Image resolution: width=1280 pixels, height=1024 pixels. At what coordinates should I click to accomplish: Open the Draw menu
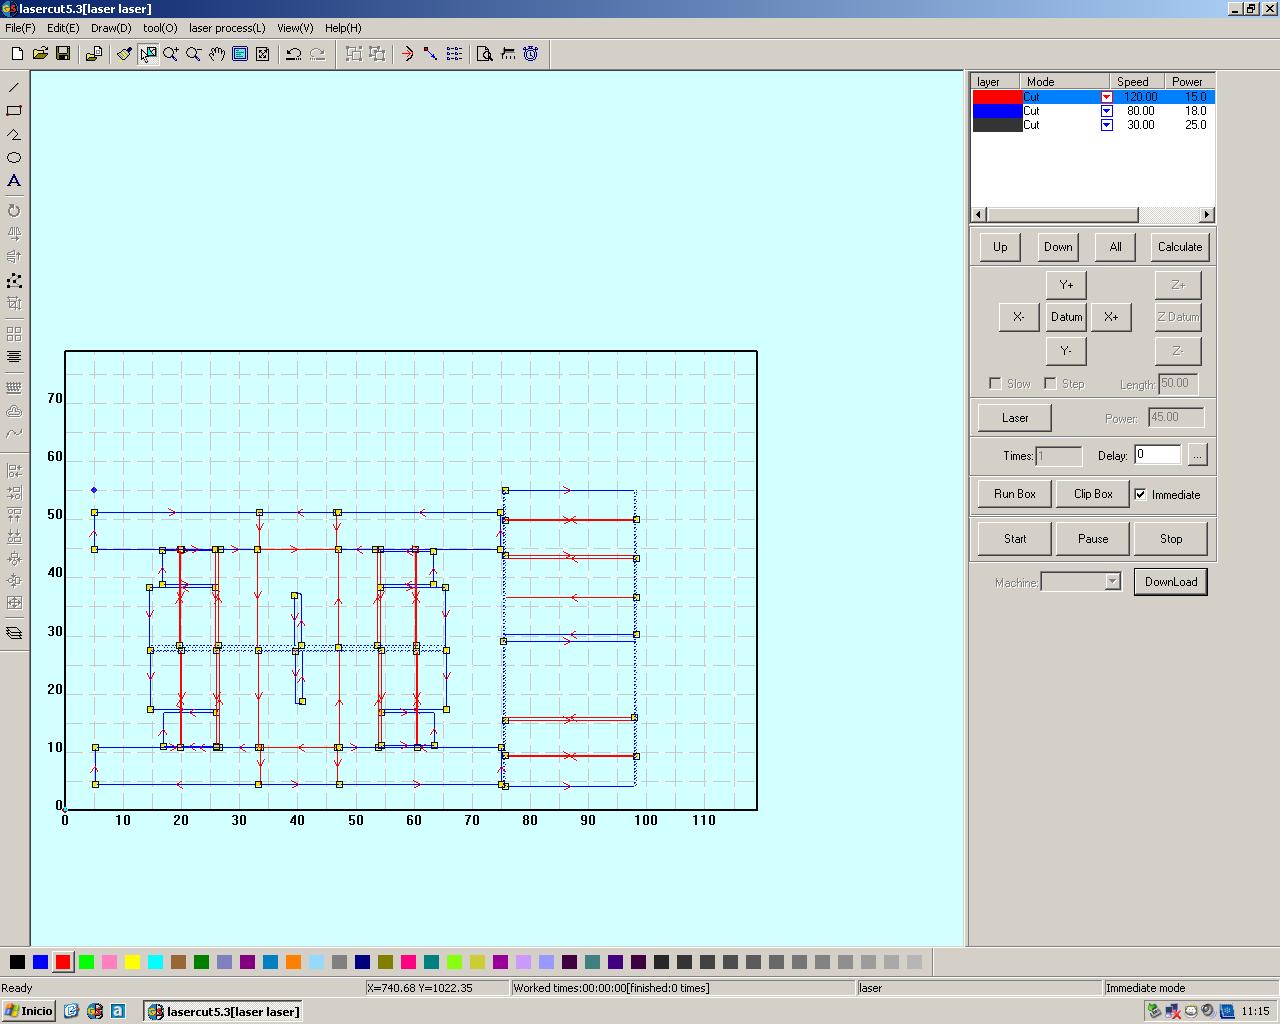(111, 28)
